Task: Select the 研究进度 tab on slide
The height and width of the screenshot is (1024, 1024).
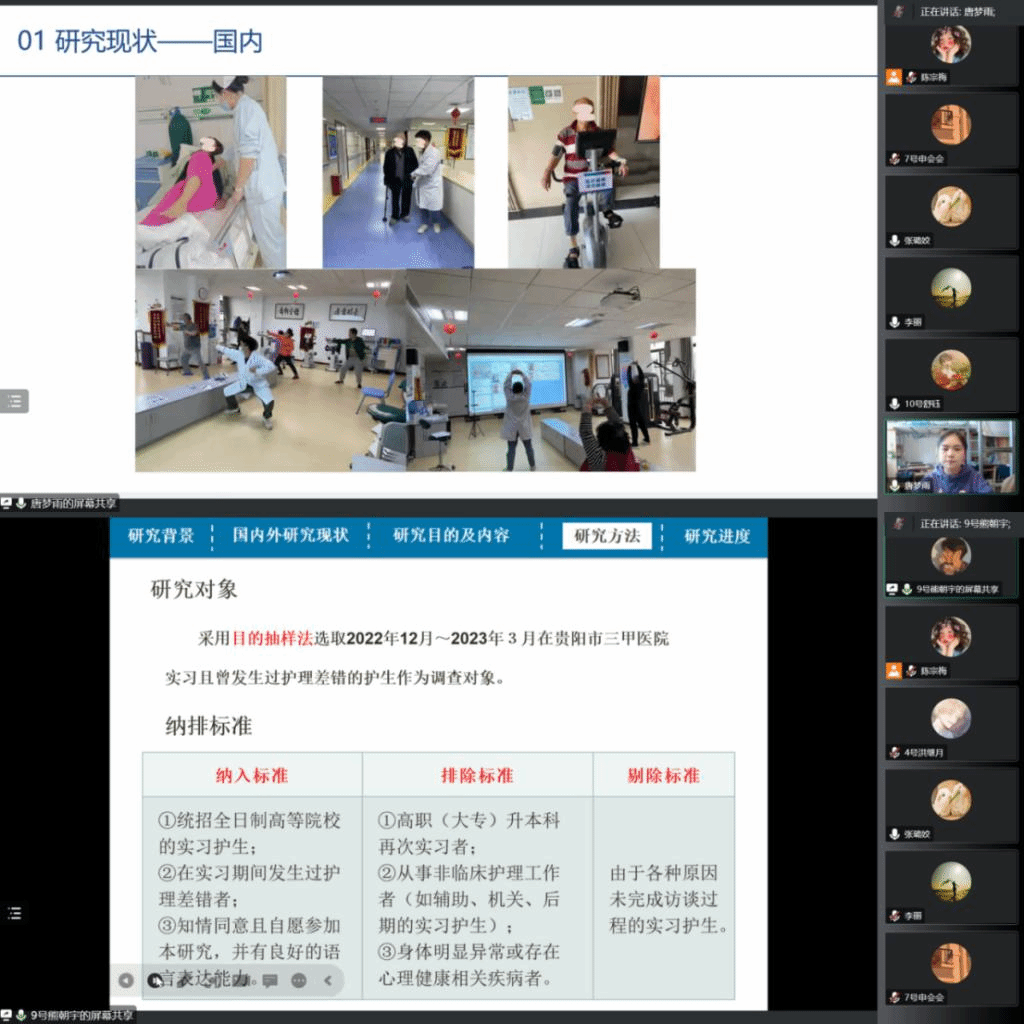Action: click(717, 536)
